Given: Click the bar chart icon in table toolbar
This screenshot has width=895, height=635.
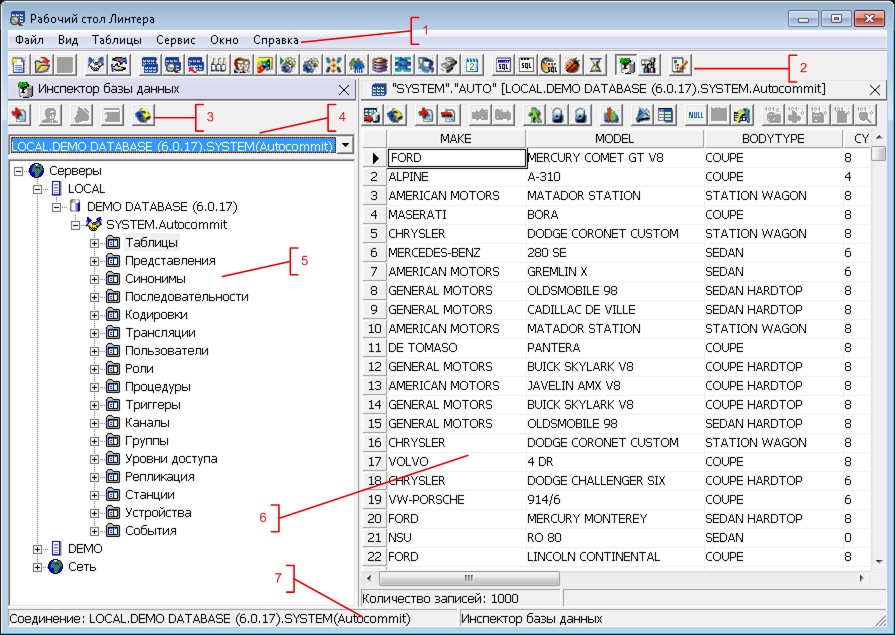Looking at the screenshot, I should click(x=611, y=115).
